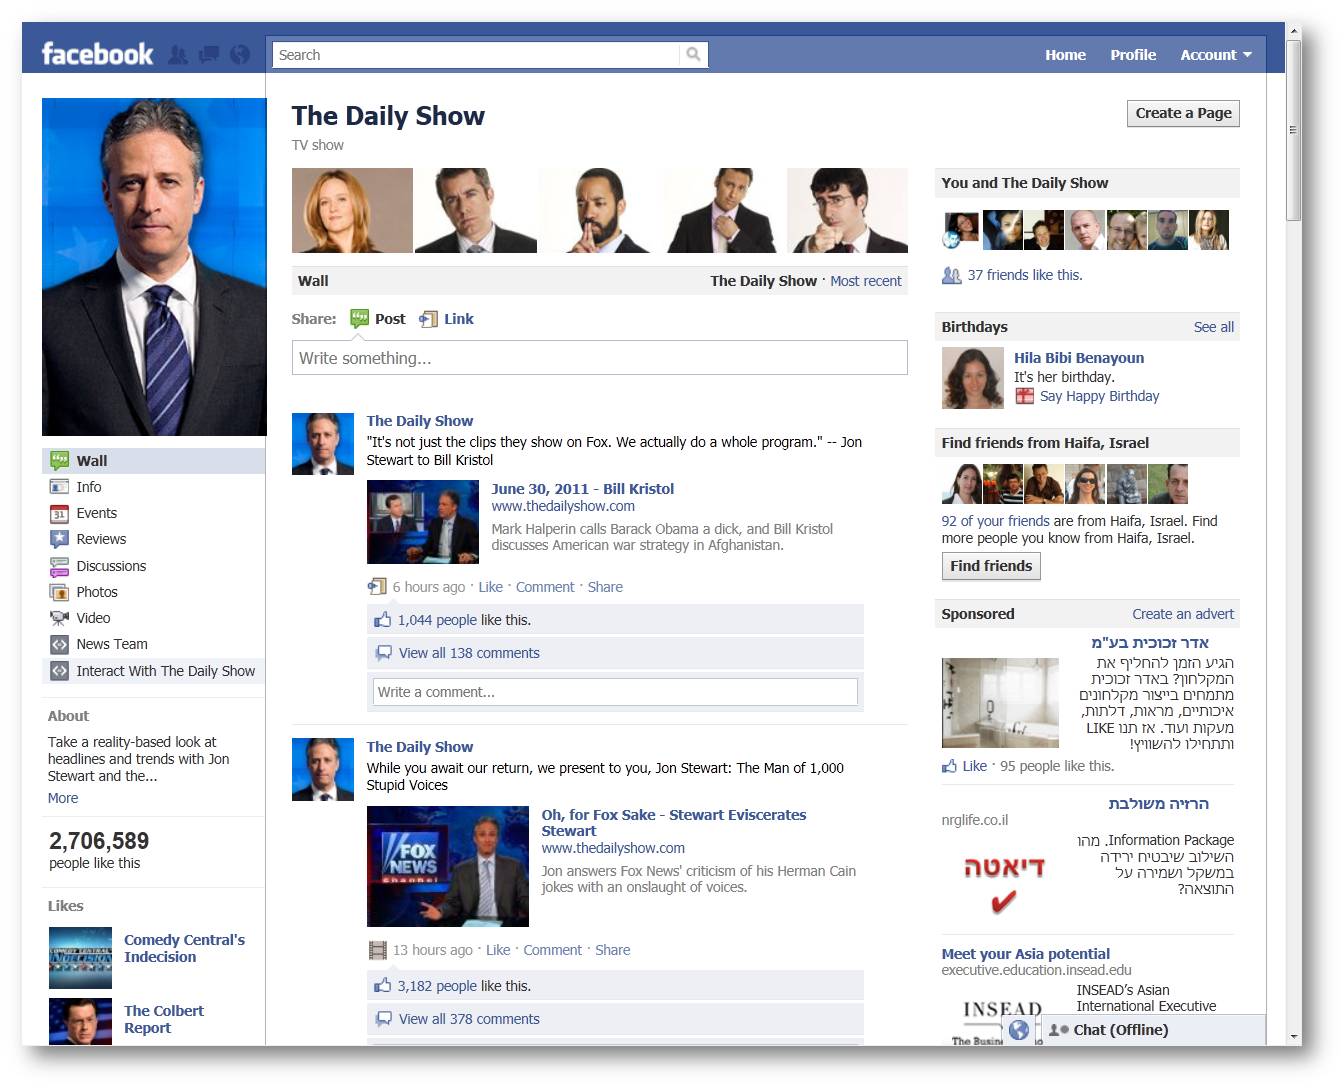1344x1088 pixels.
Task: Click the red-haired woman correspondent photo
Action: 352,210
